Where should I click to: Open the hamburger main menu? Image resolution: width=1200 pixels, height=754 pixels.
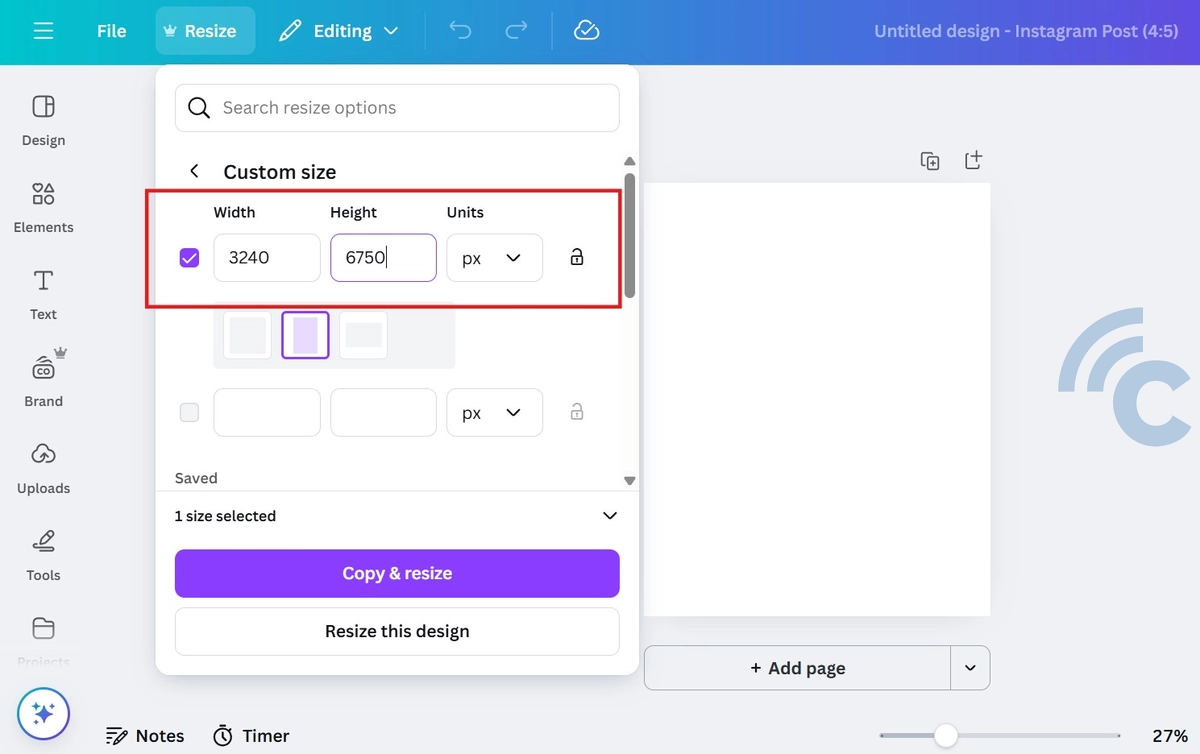[x=43, y=31]
